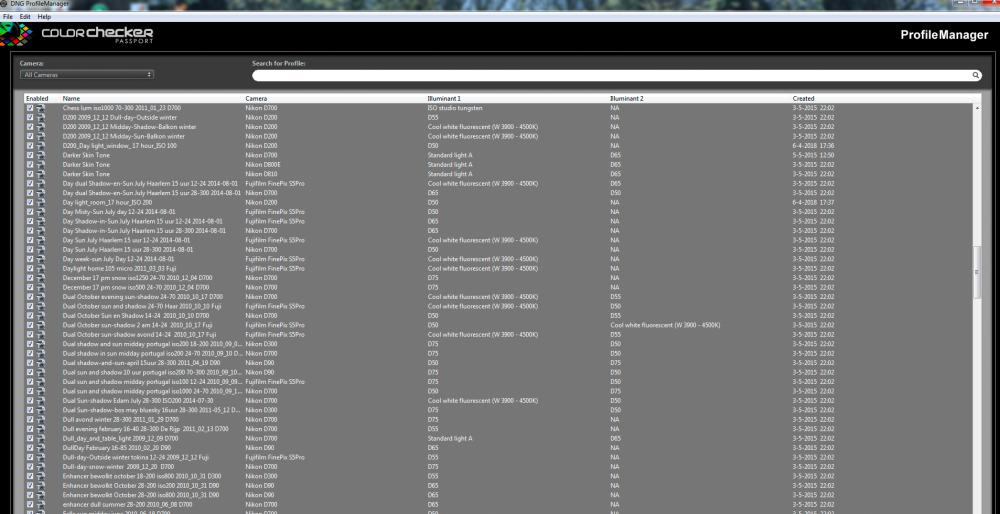Disable Dual Sun-shadow-bos may bluesky profile
This screenshot has width=1000, height=514.
click(x=30, y=410)
